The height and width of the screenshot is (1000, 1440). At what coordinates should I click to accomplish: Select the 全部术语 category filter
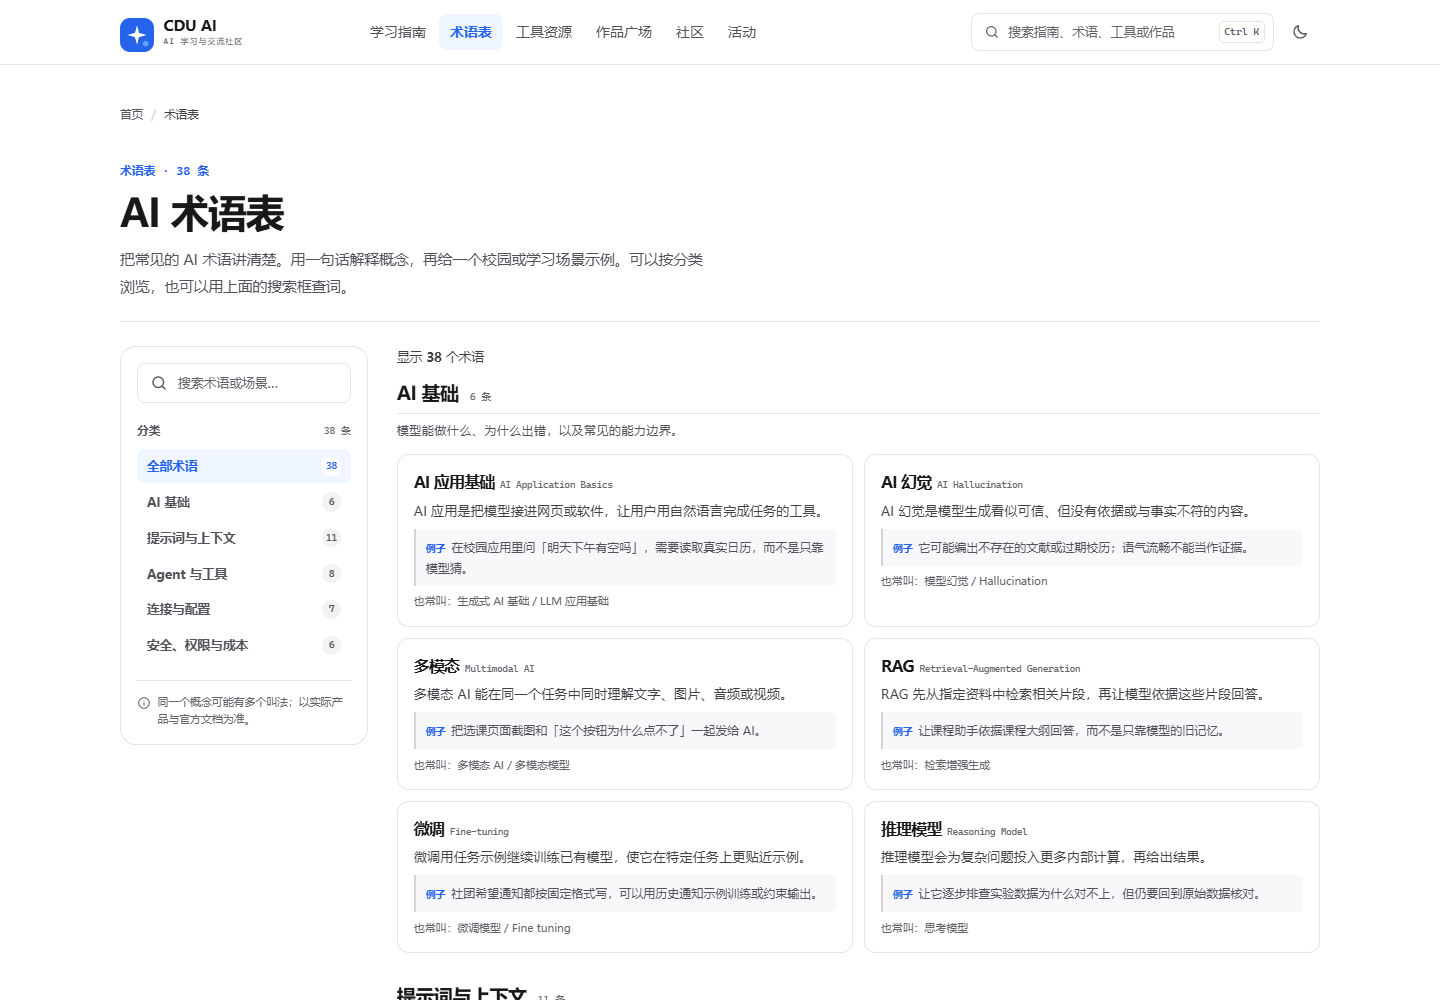point(244,466)
